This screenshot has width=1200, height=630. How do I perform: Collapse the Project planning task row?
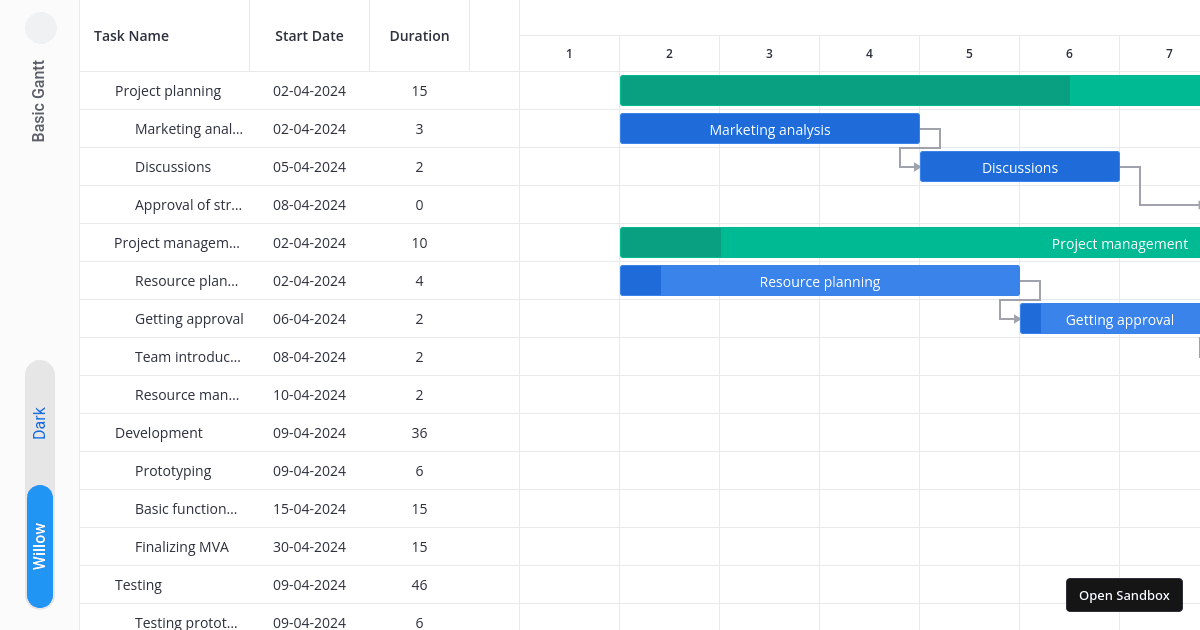(102, 91)
